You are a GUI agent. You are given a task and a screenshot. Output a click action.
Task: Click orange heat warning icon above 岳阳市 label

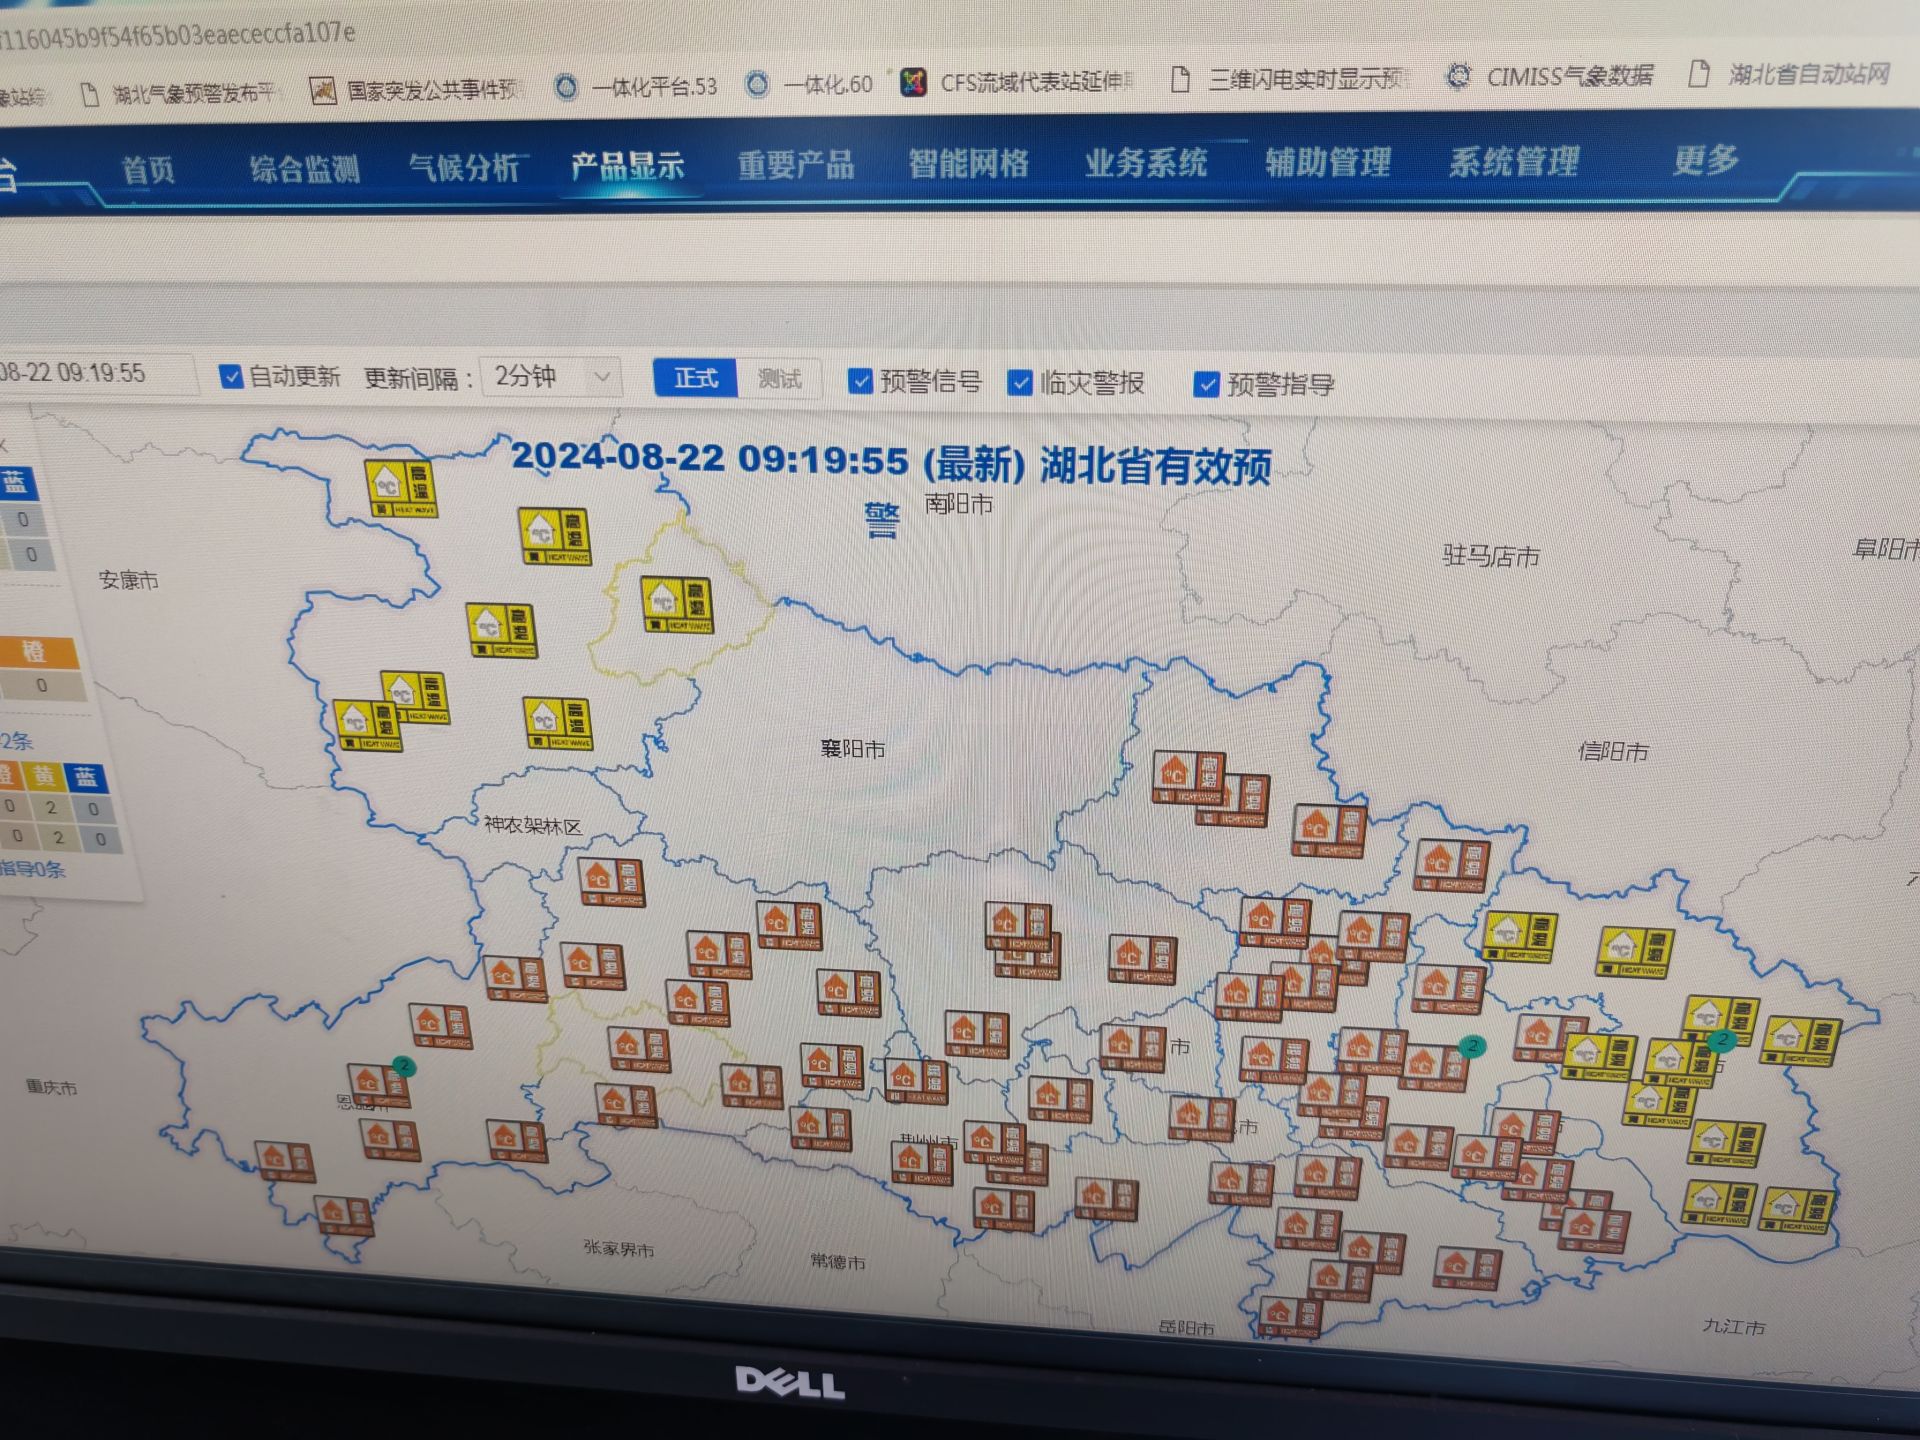1290,1316
